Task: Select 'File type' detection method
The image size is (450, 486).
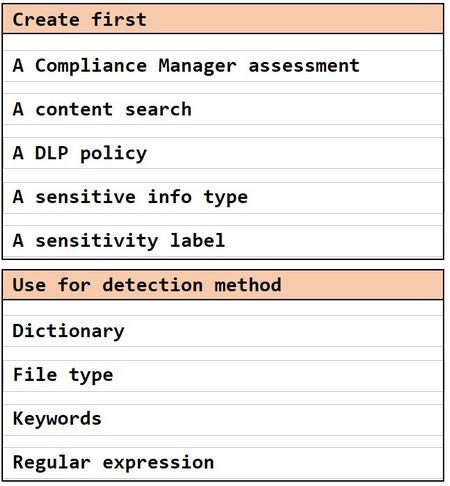Action: click(x=223, y=375)
